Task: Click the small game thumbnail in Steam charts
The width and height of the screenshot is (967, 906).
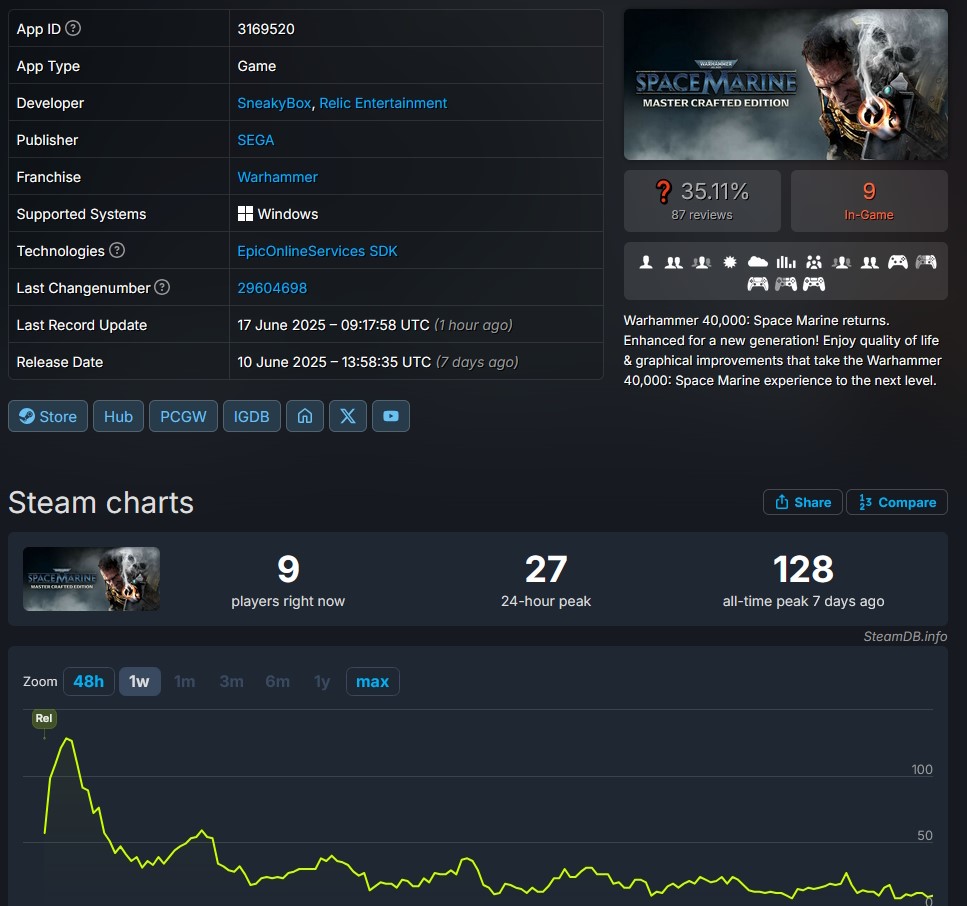Action: (91, 579)
